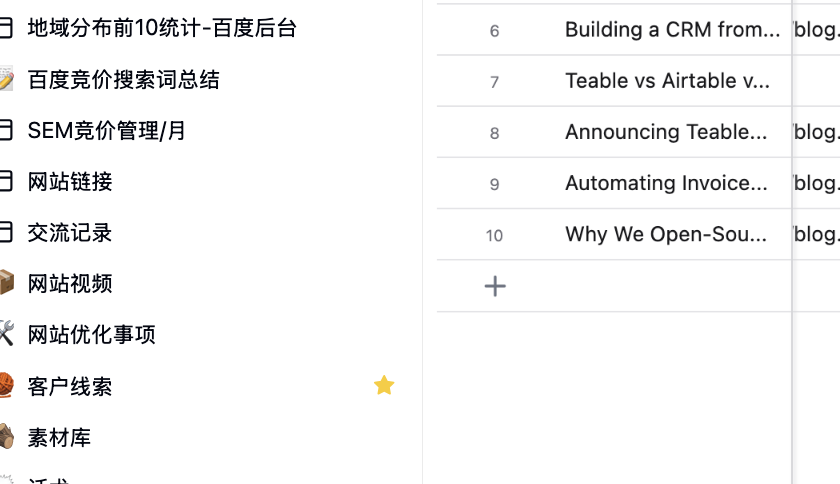Click the empty link cell in row 7
The image size is (840, 484).
(816, 81)
